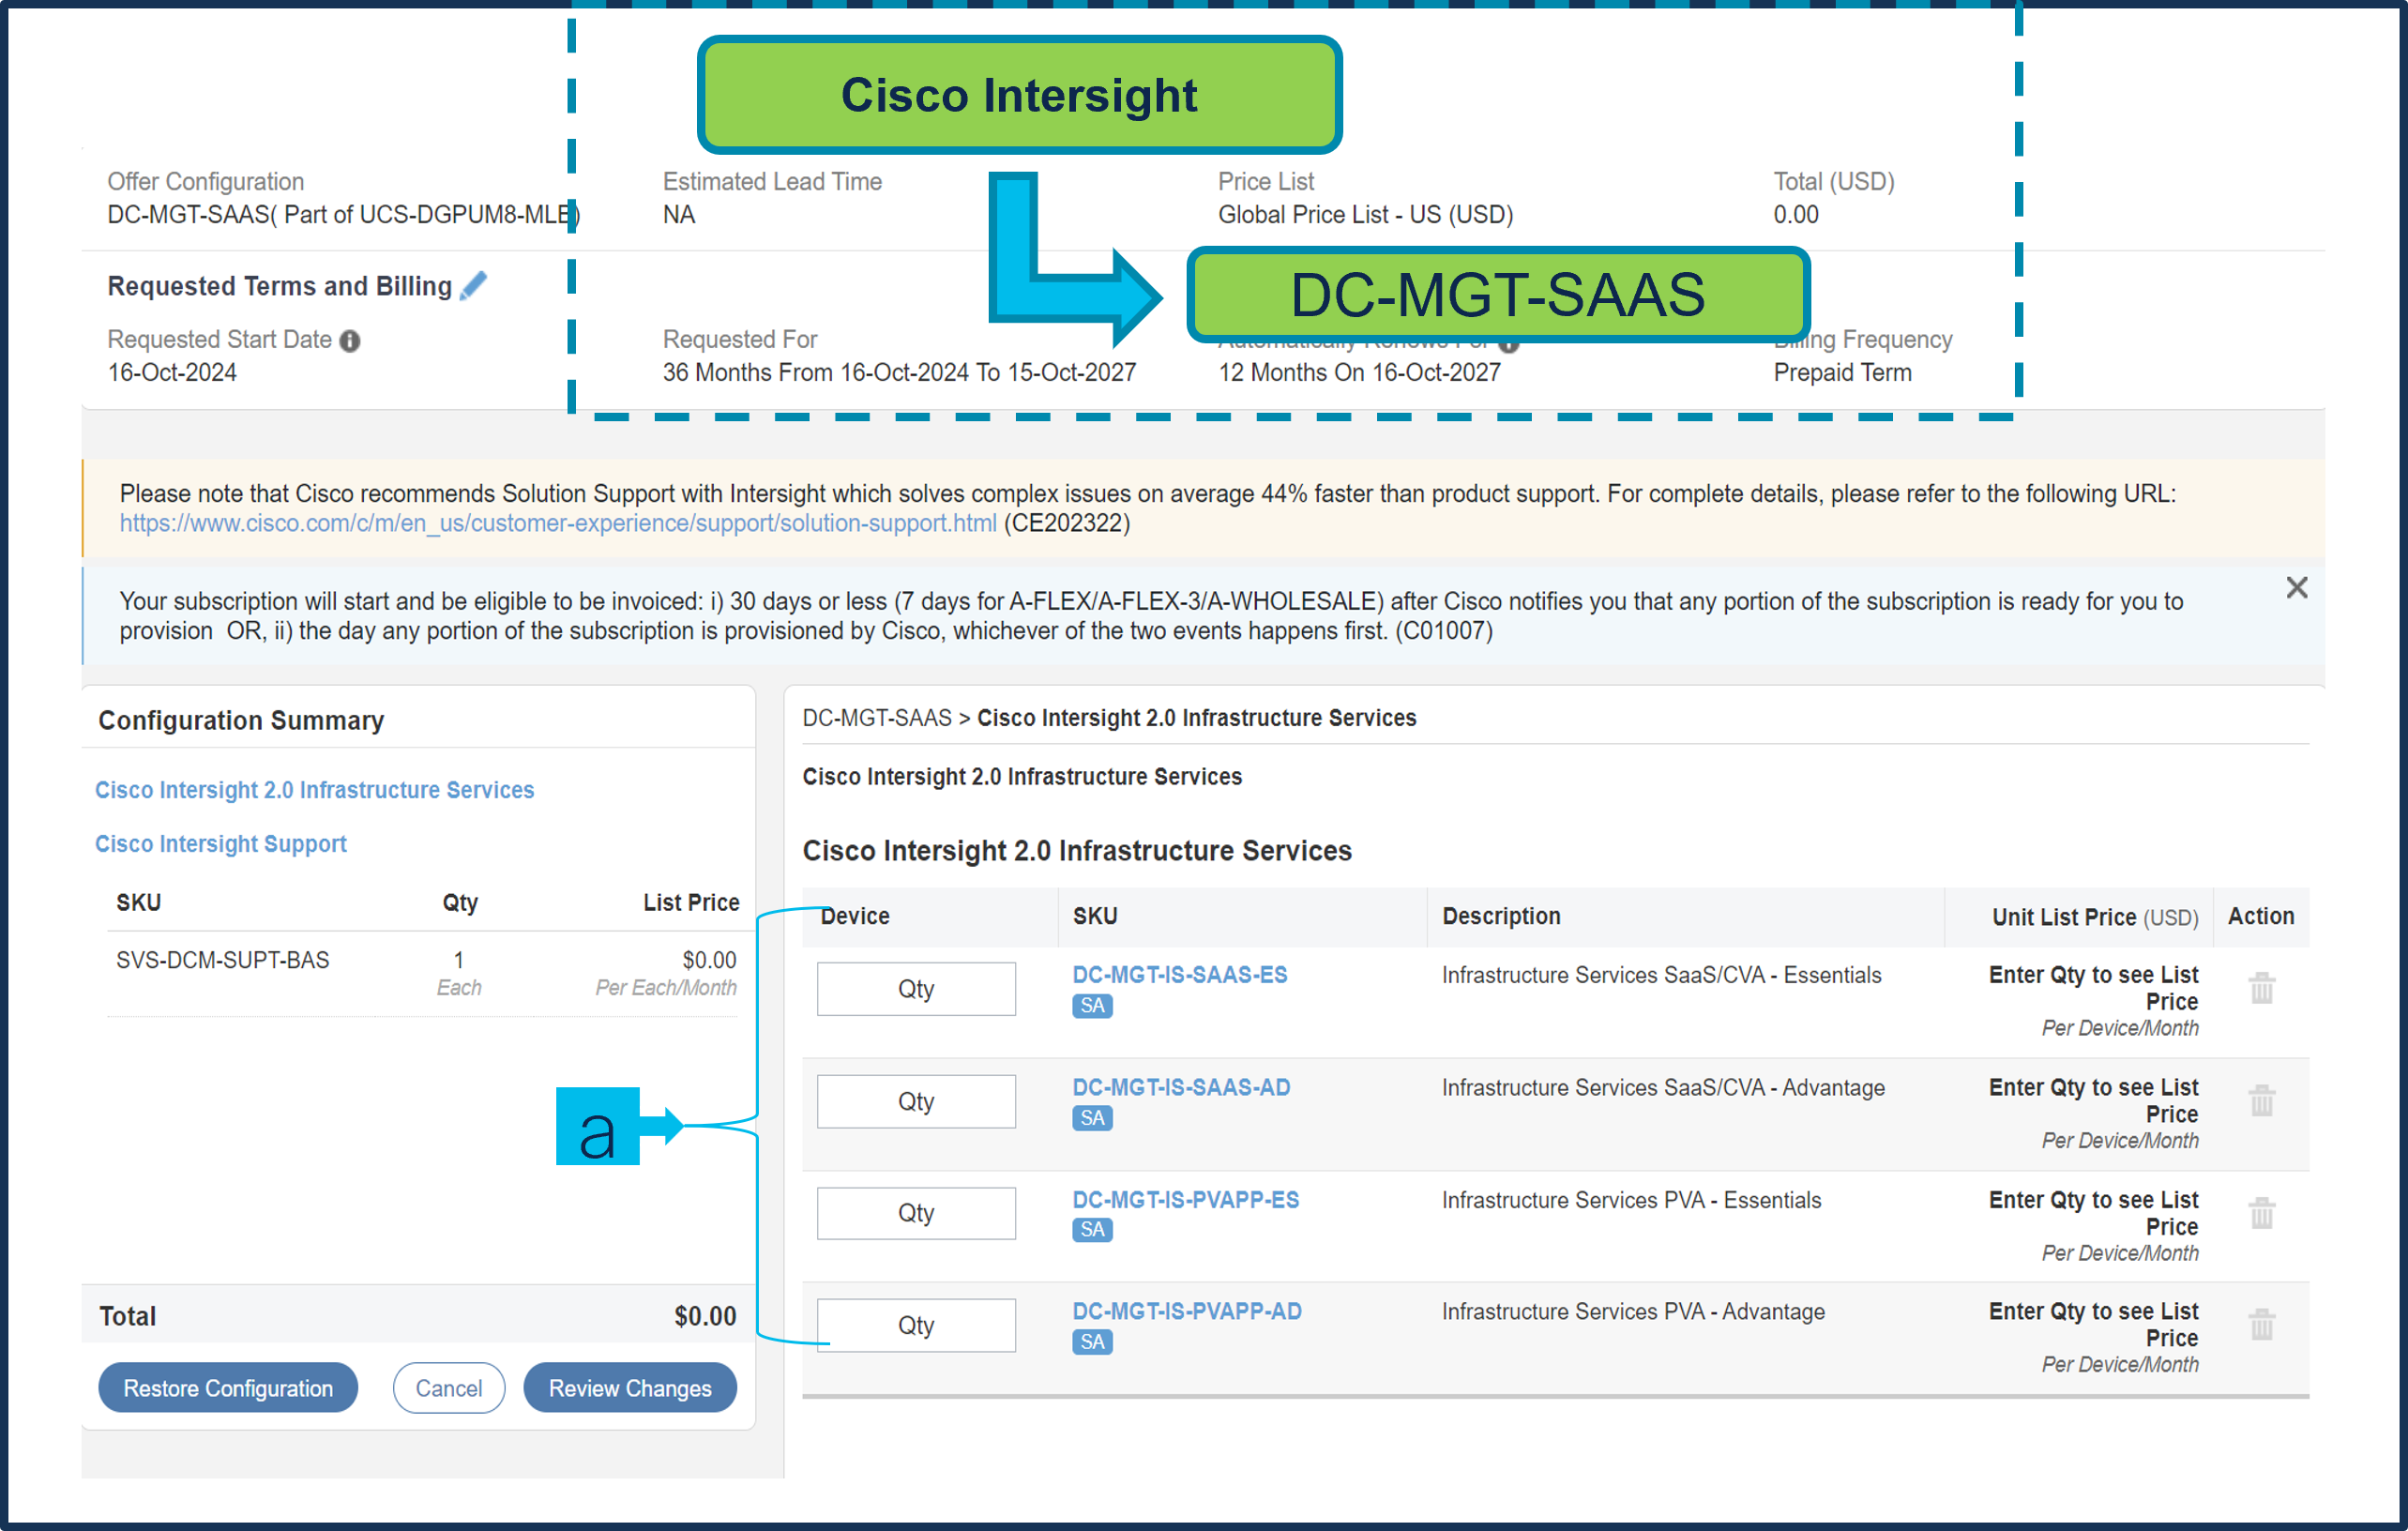Viewport: 2408px width, 1531px height.
Task: Open the DC-MGT-IS-PVAPP-AD SKU link
Action: (x=1186, y=1311)
